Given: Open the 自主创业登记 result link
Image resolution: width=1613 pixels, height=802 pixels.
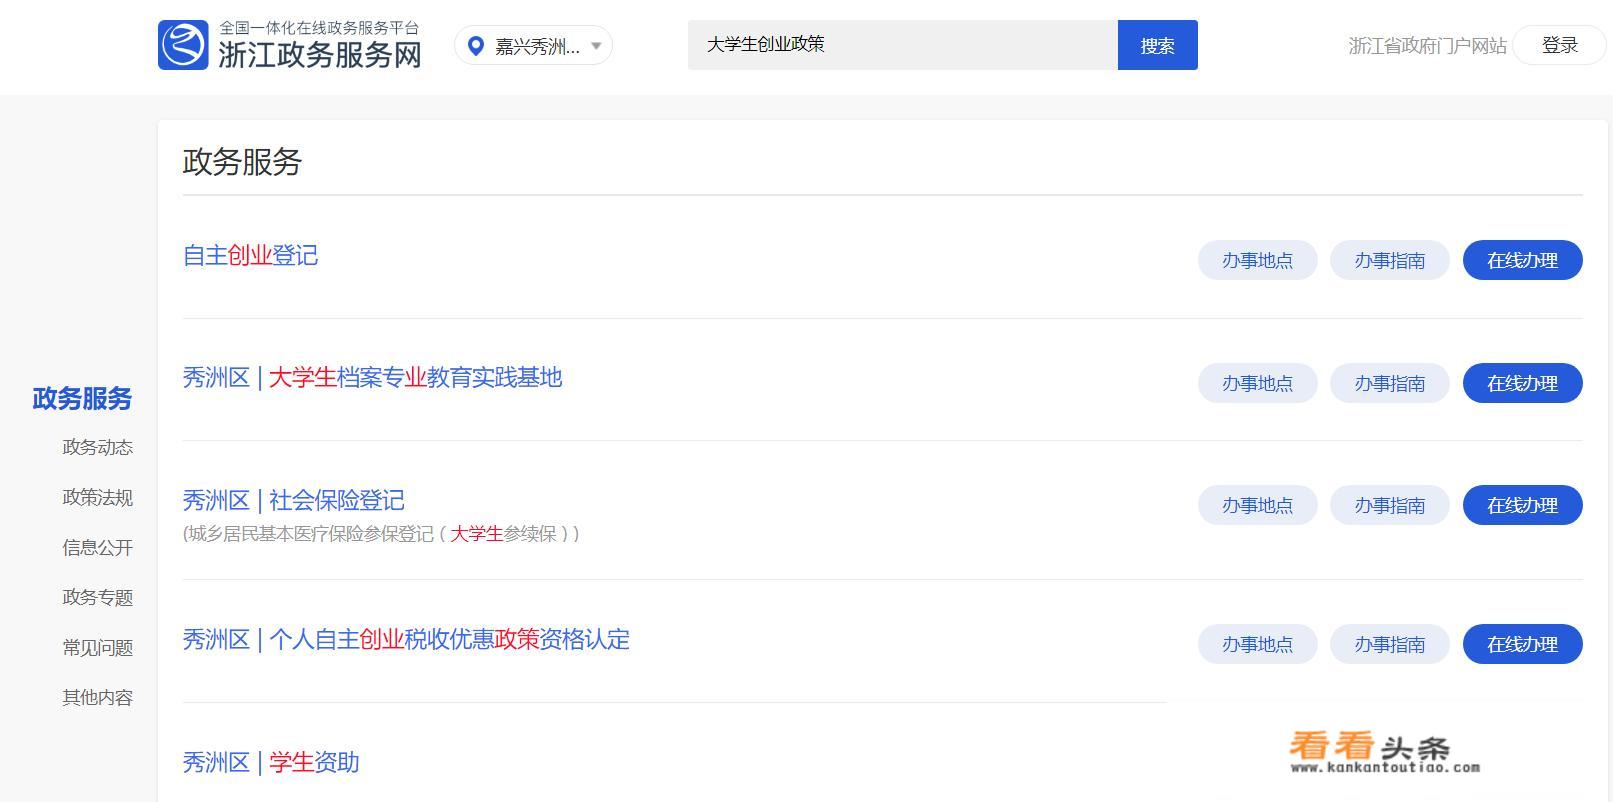Looking at the screenshot, I should (250, 256).
